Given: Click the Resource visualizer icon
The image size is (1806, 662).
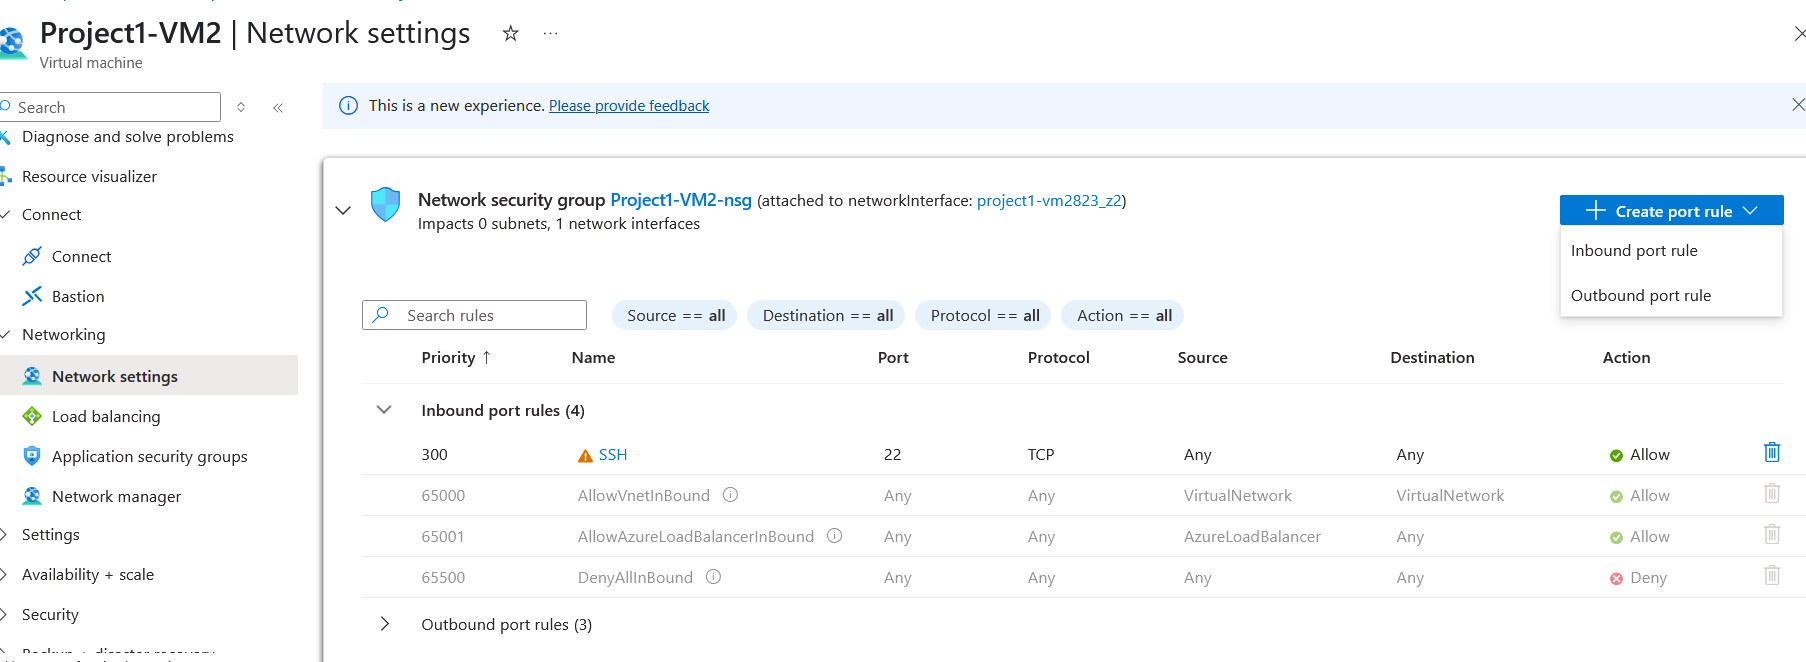Looking at the screenshot, I should [x=5, y=176].
